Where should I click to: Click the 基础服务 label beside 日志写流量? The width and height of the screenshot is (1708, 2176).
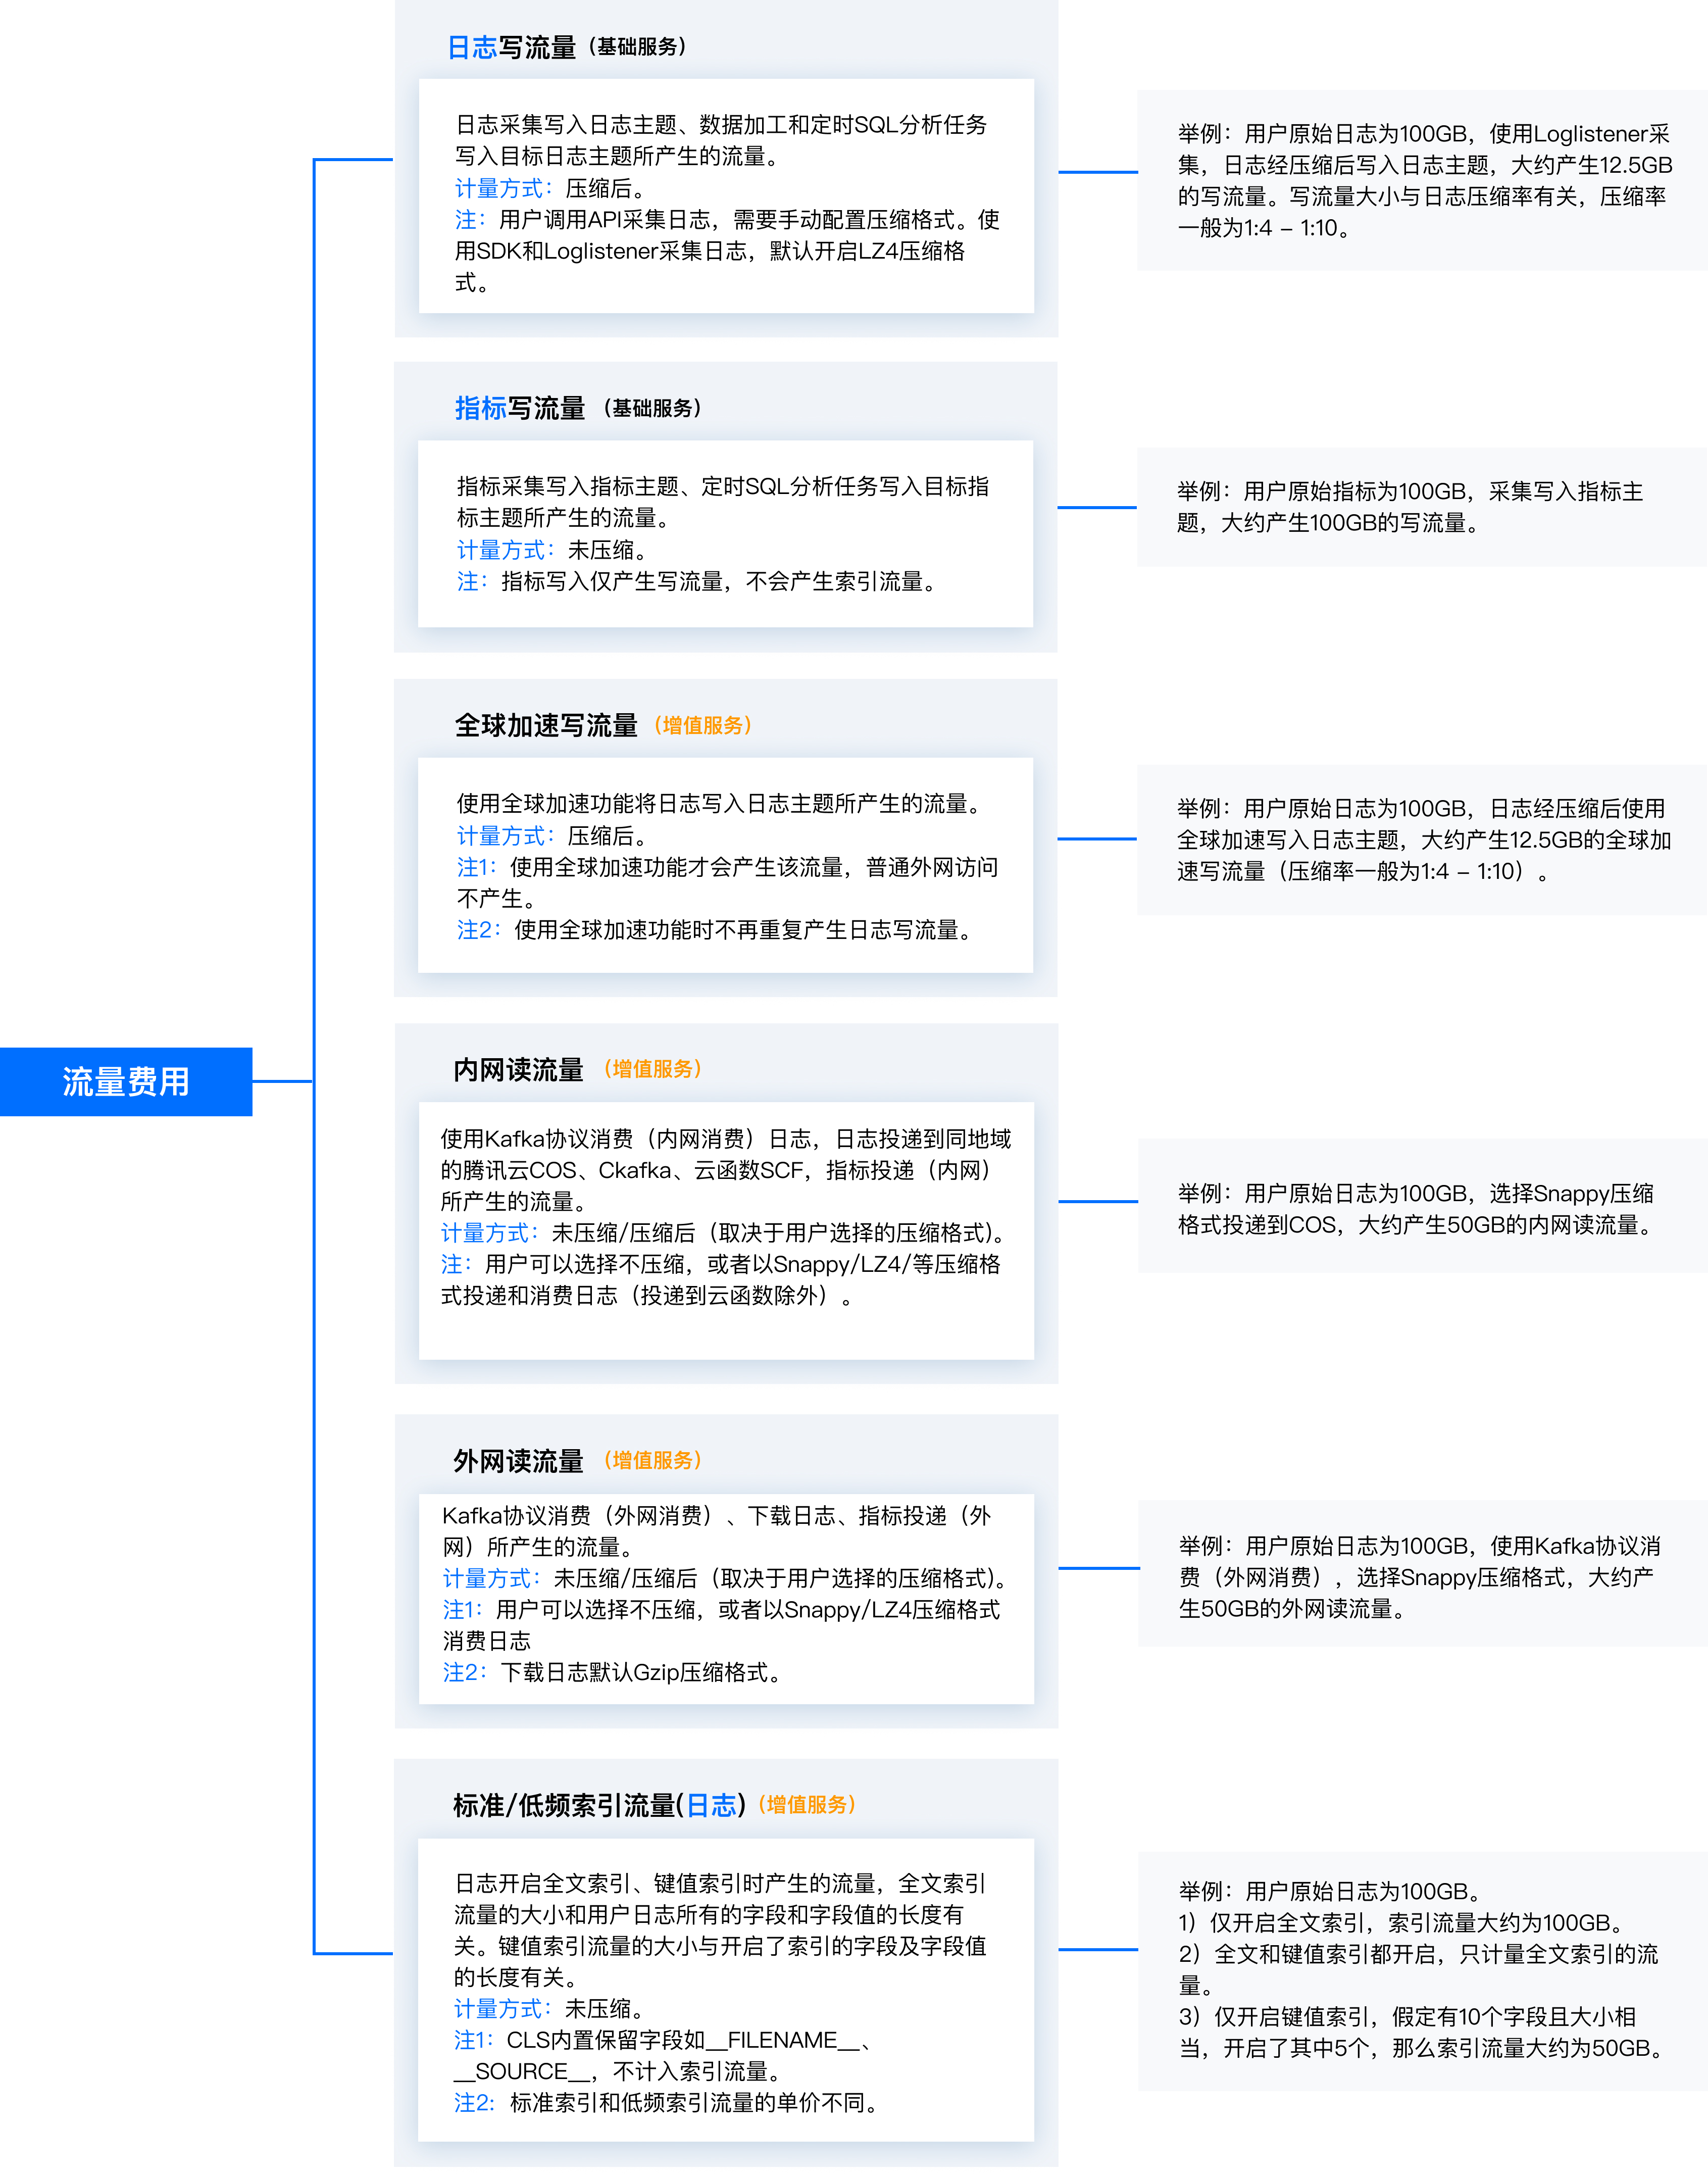637,47
